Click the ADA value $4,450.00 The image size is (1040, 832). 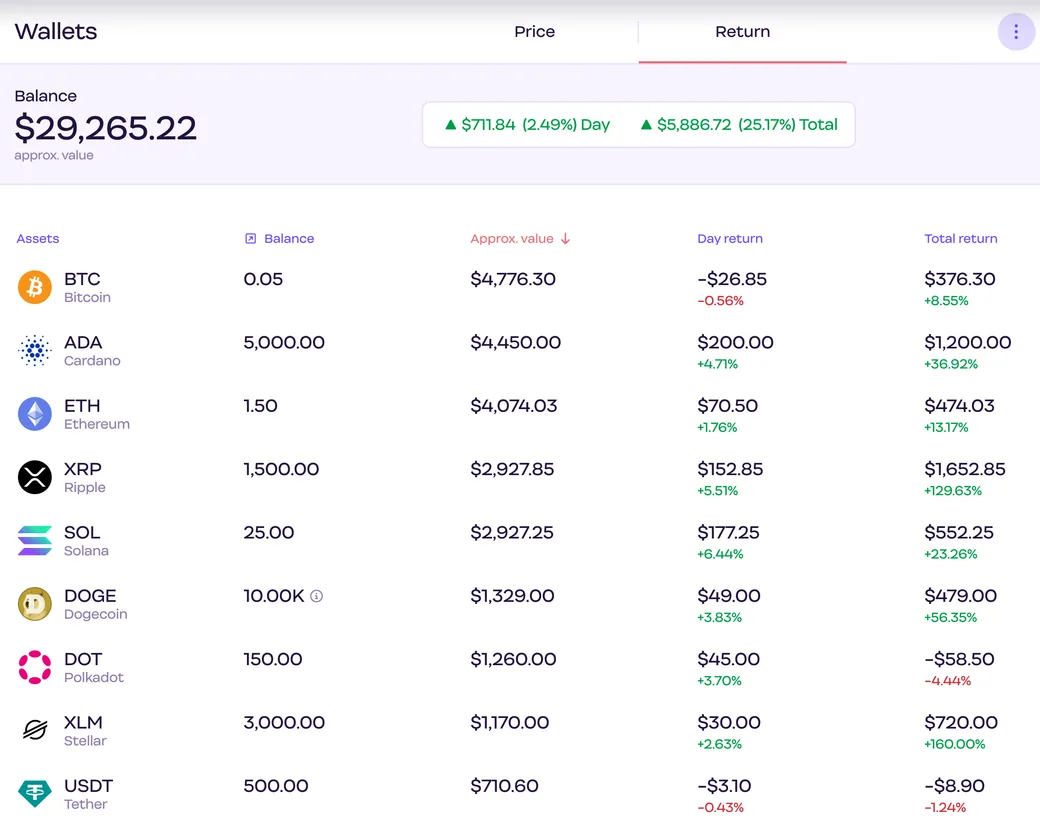pyautogui.click(x=515, y=342)
